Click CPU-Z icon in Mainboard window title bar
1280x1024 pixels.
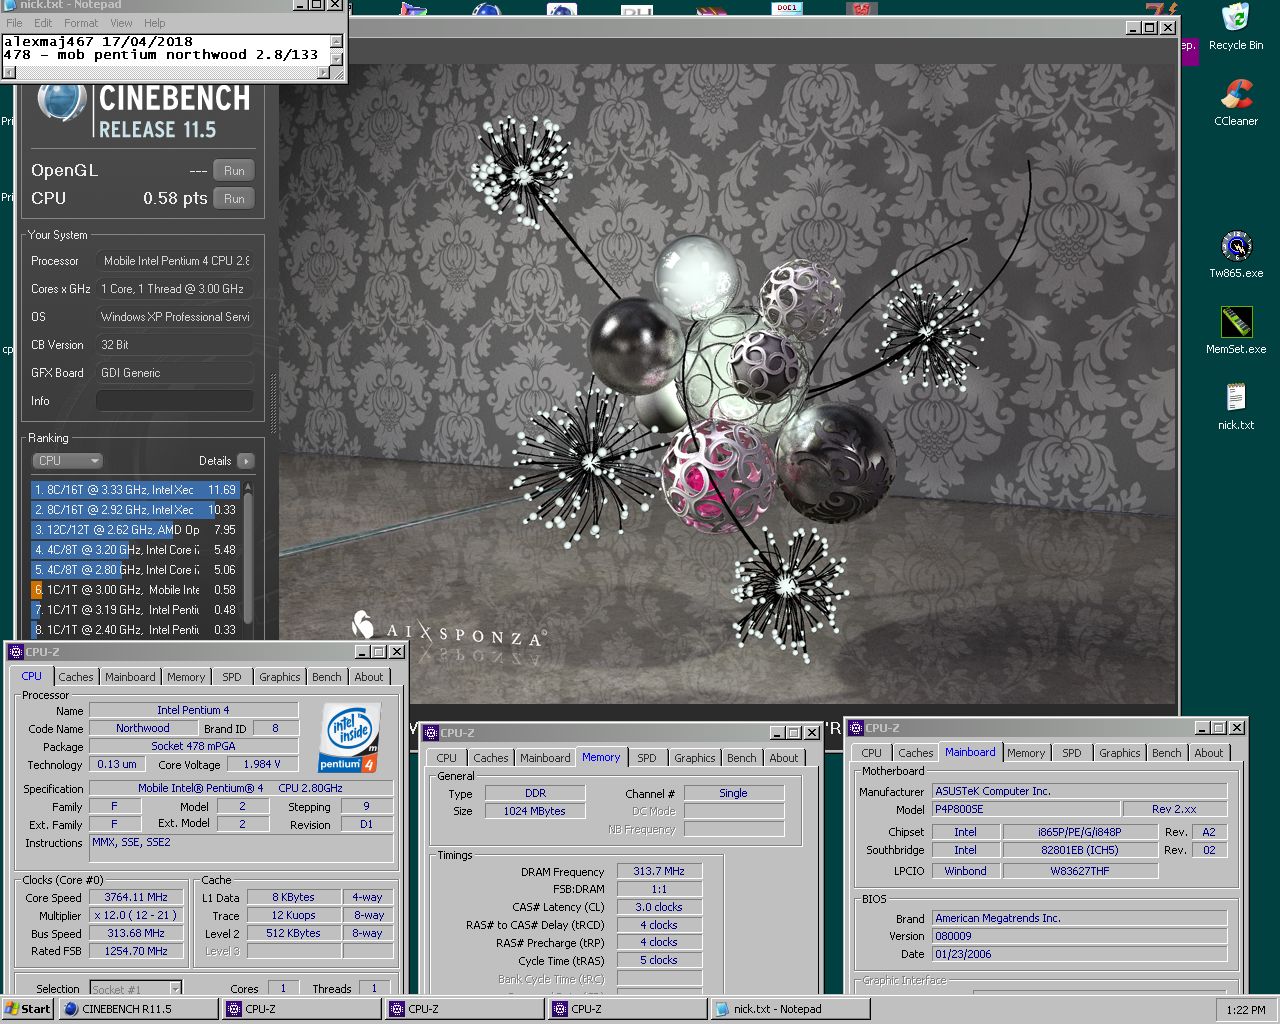click(856, 728)
